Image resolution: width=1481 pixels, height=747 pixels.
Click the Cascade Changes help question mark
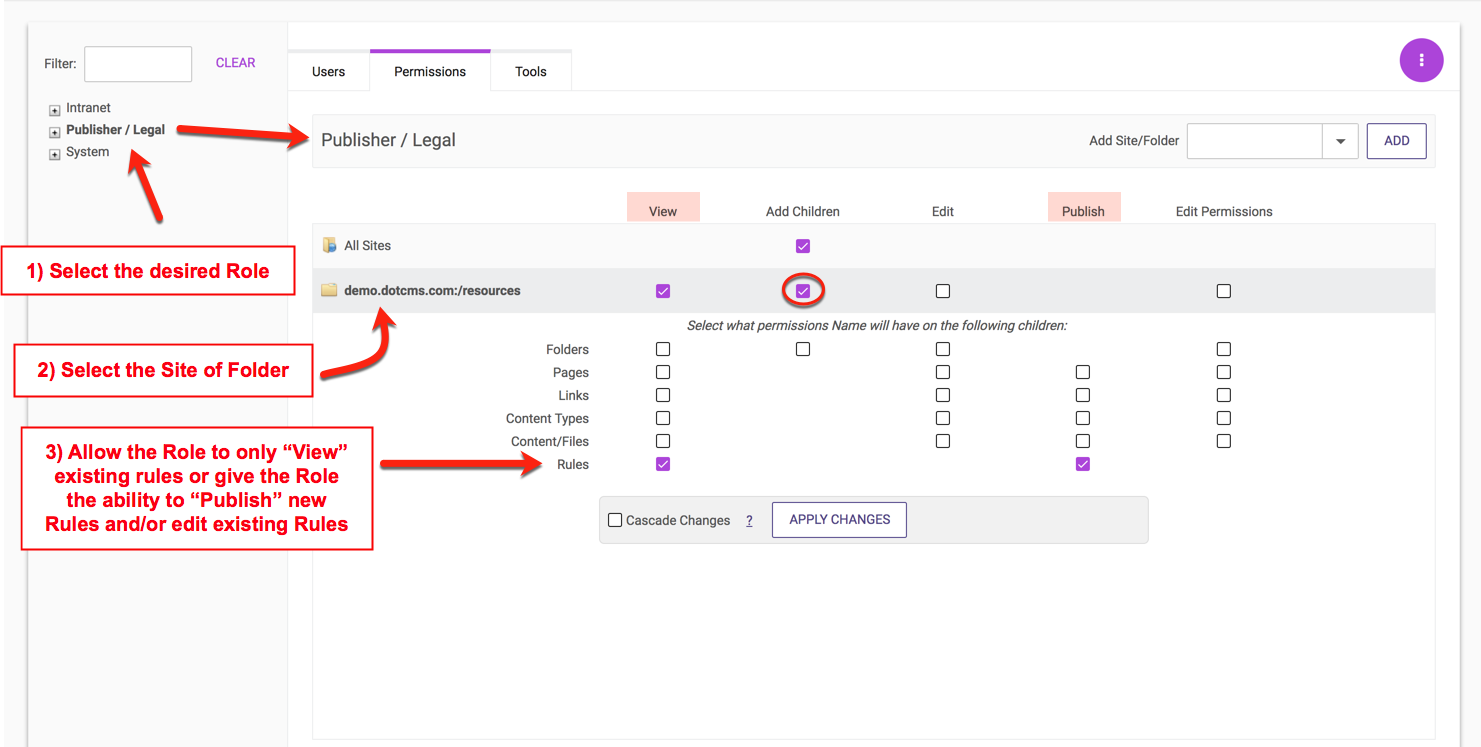click(749, 521)
